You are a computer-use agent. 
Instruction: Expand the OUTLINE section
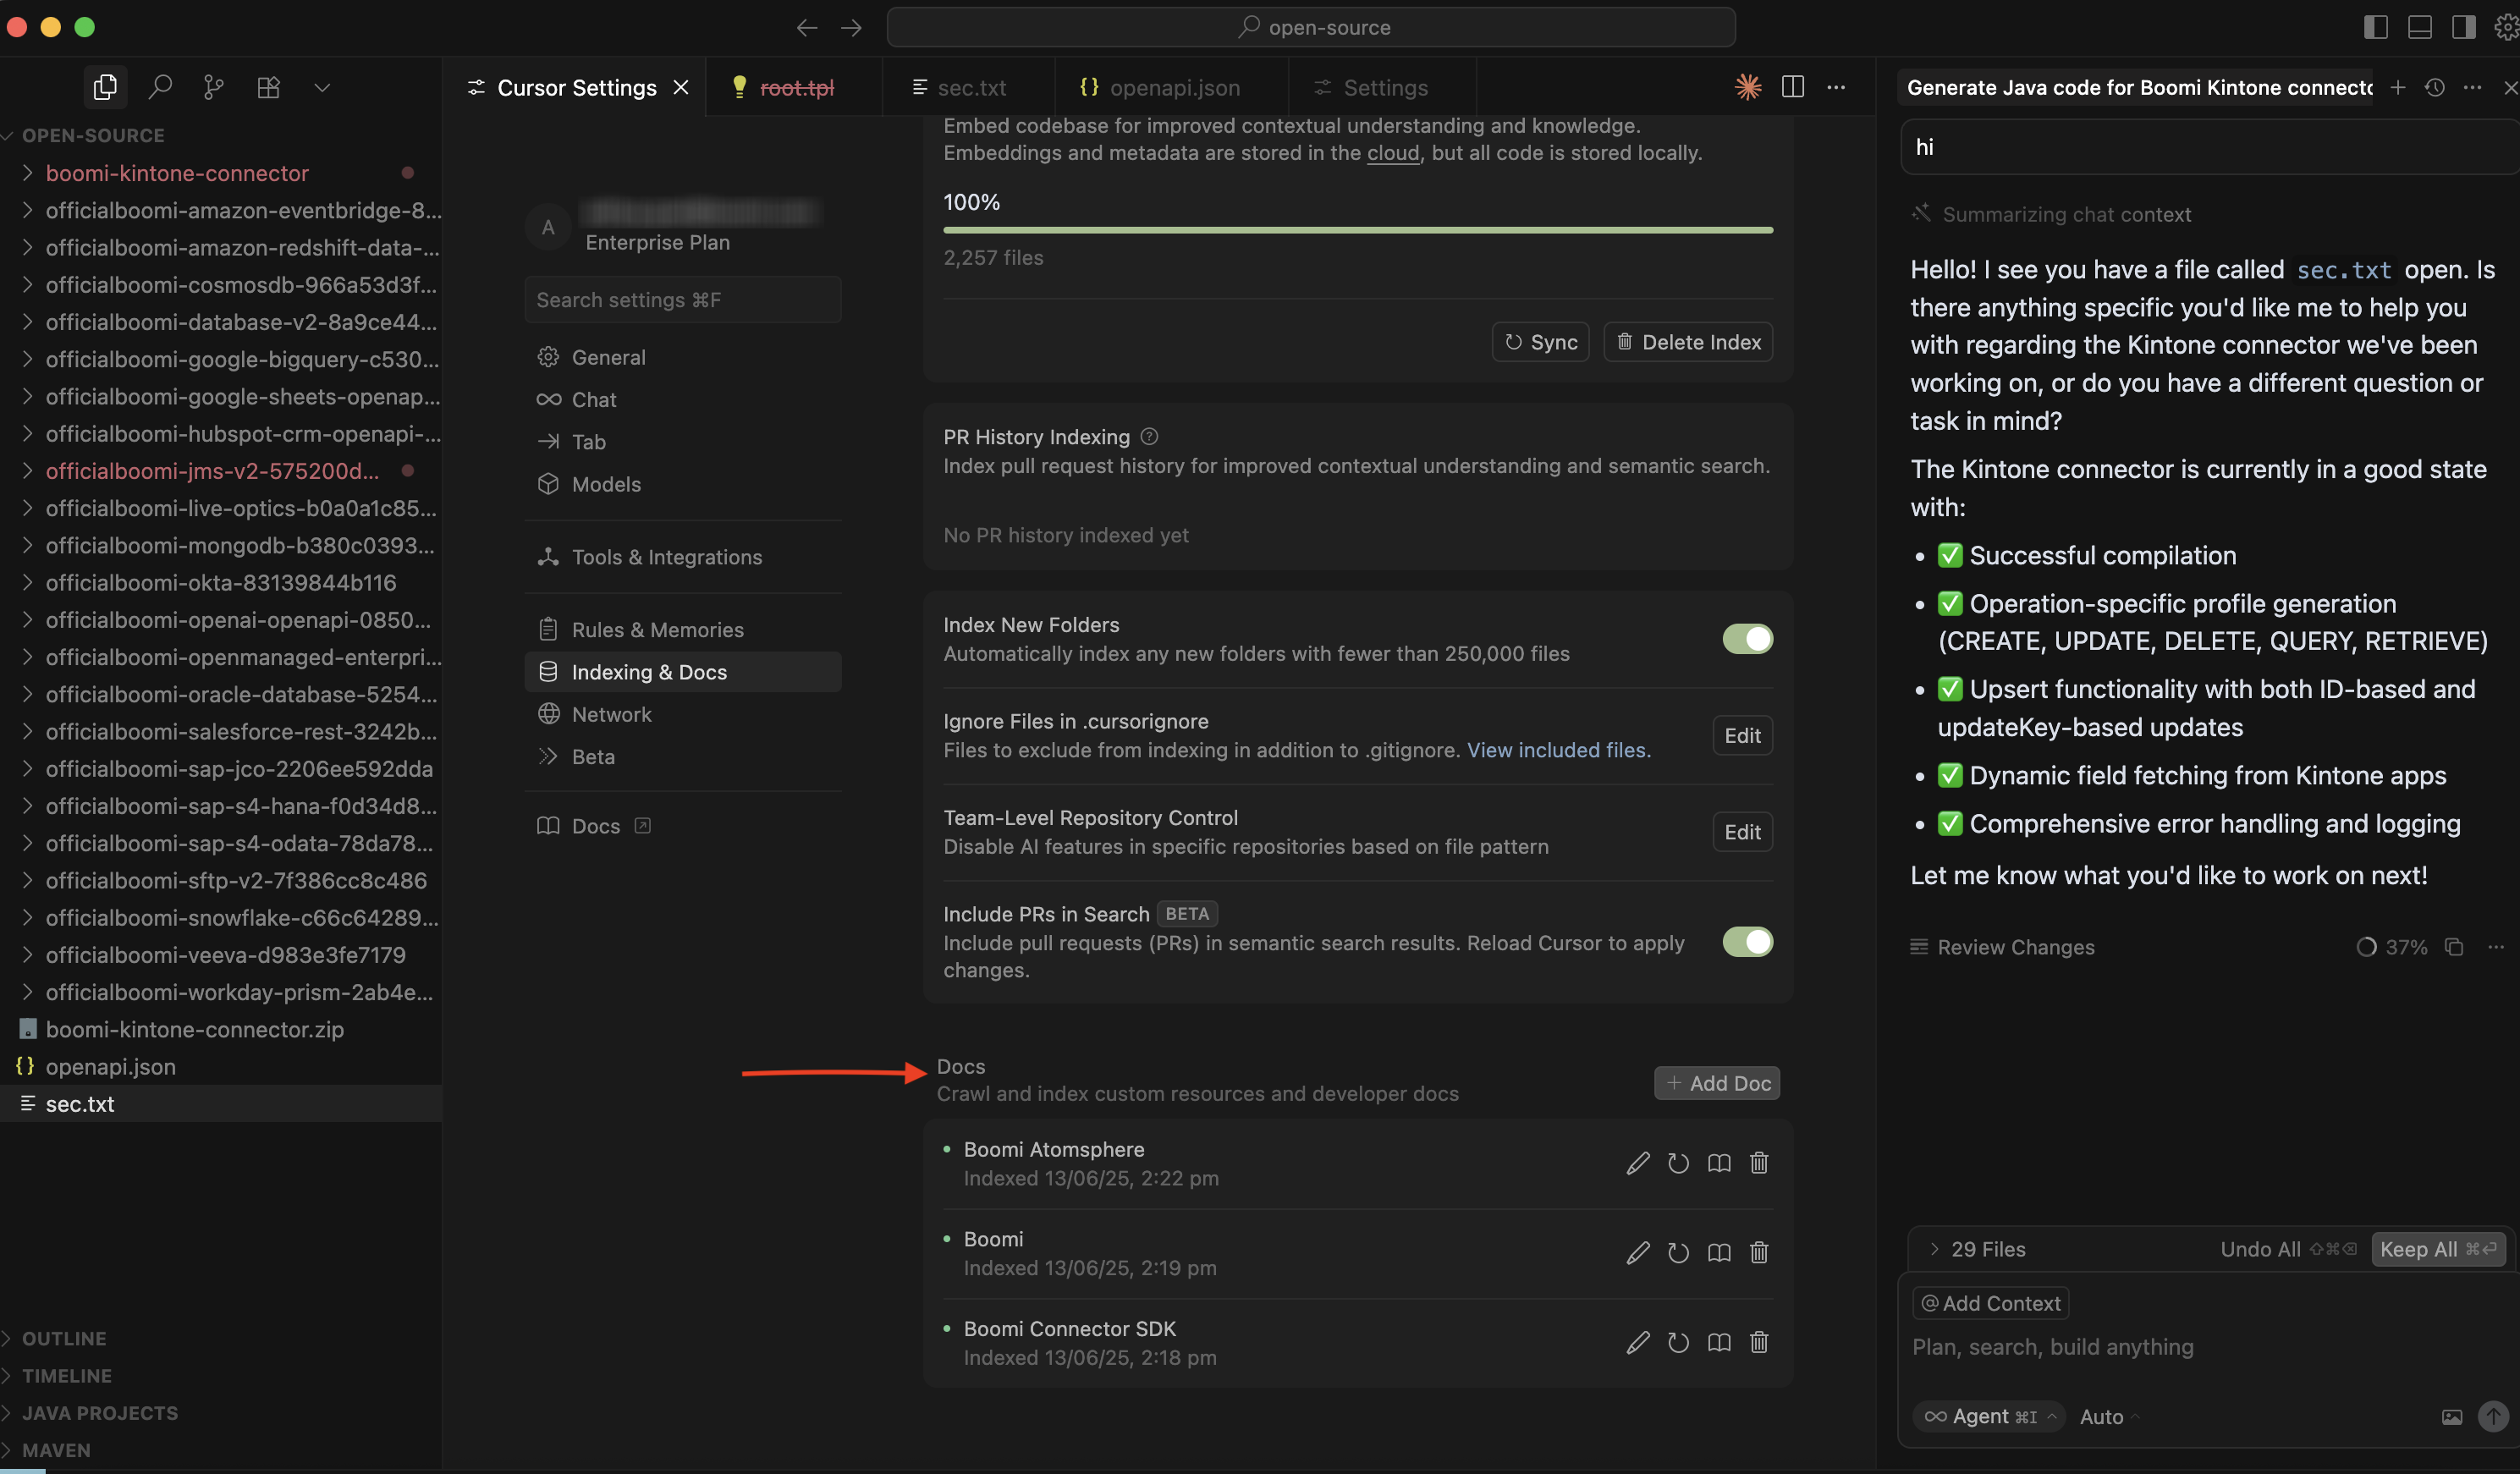tap(64, 1338)
